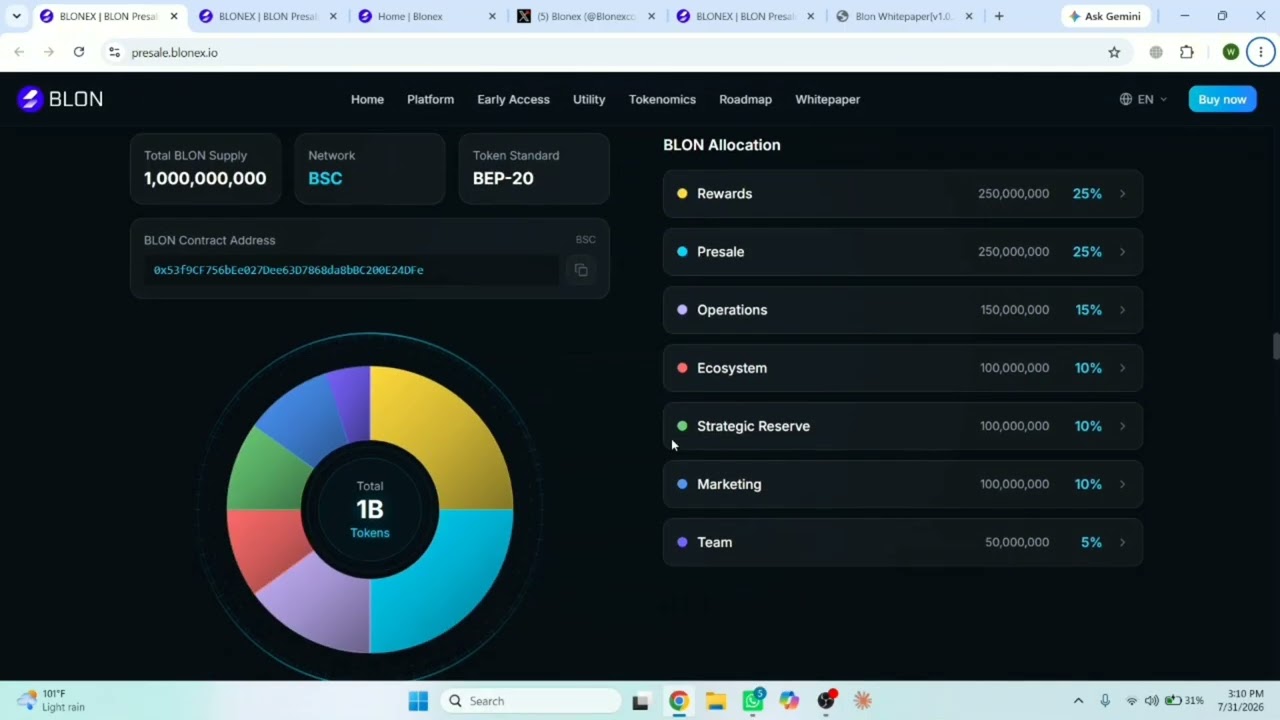1280x720 pixels.
Task: Open the Platform nav item
Action: click(x=430, y=99)
